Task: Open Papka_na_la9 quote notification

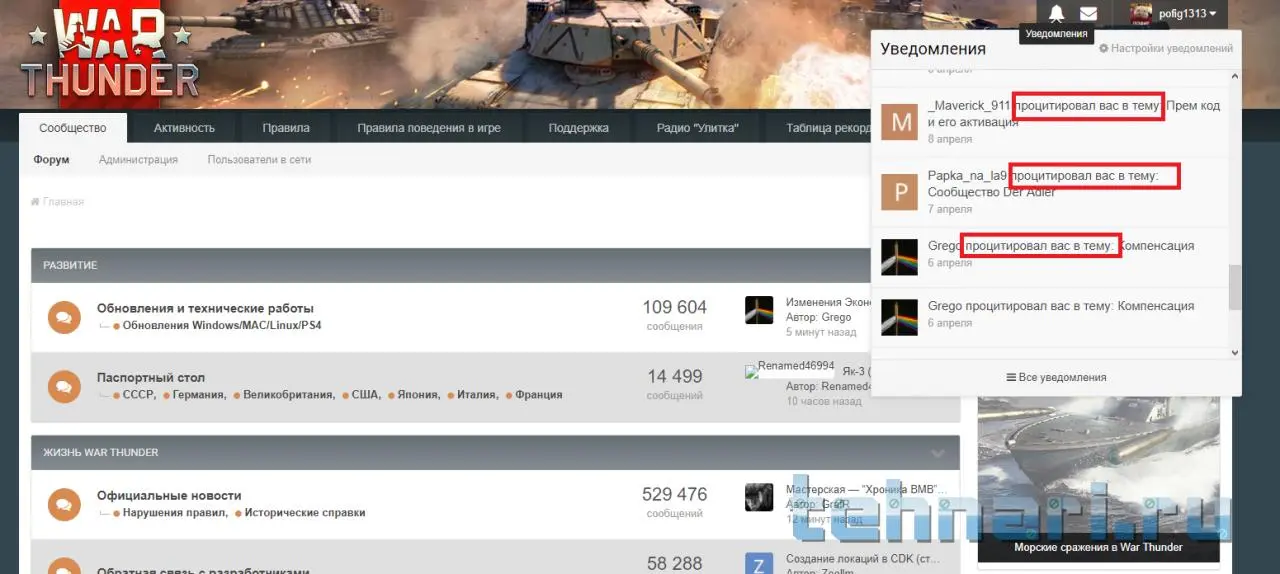Action: coord(1050,192)
